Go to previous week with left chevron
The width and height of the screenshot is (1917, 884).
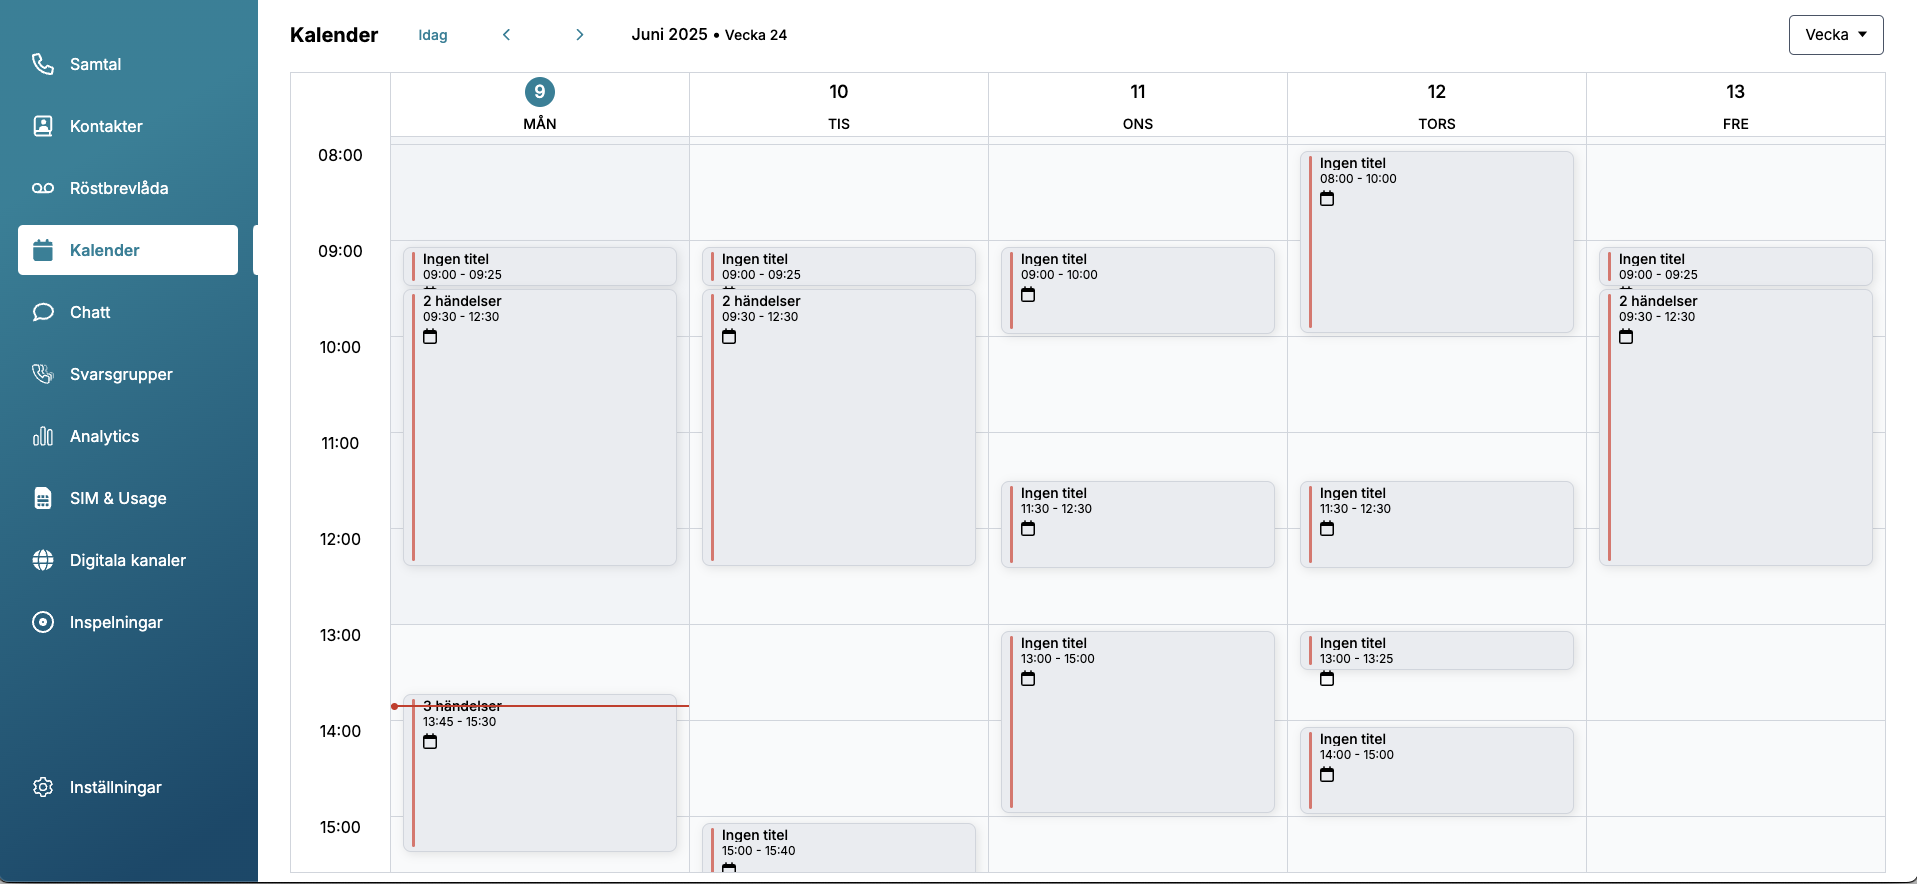tap(507, 35)
